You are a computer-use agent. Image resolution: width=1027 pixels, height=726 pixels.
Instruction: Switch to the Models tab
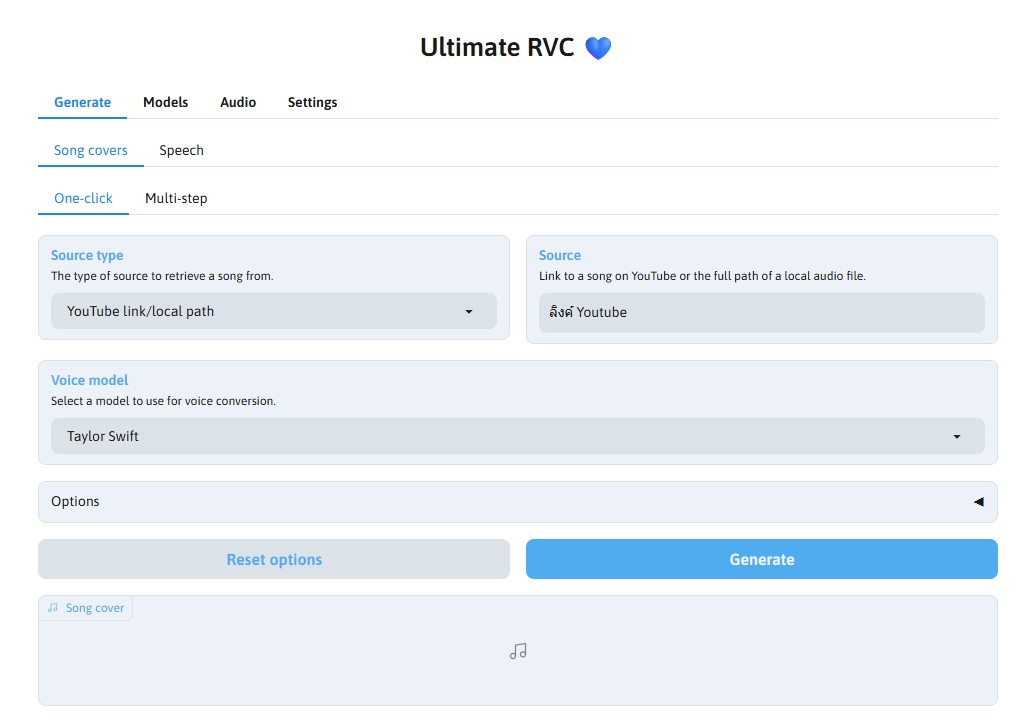click(165, 102)
